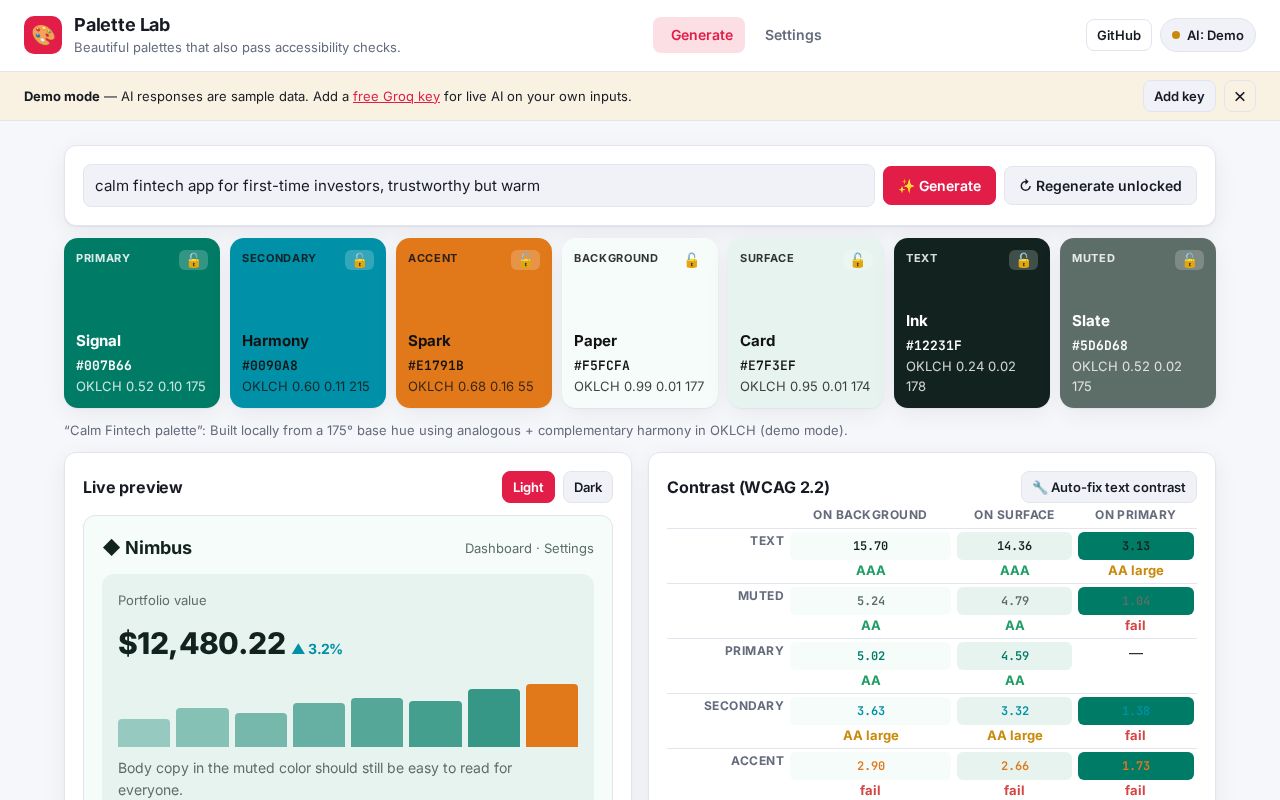Select the Primary Signal color swatch #007B66
The height and width of the screenshot is (800, 1280).
(142, 323)
